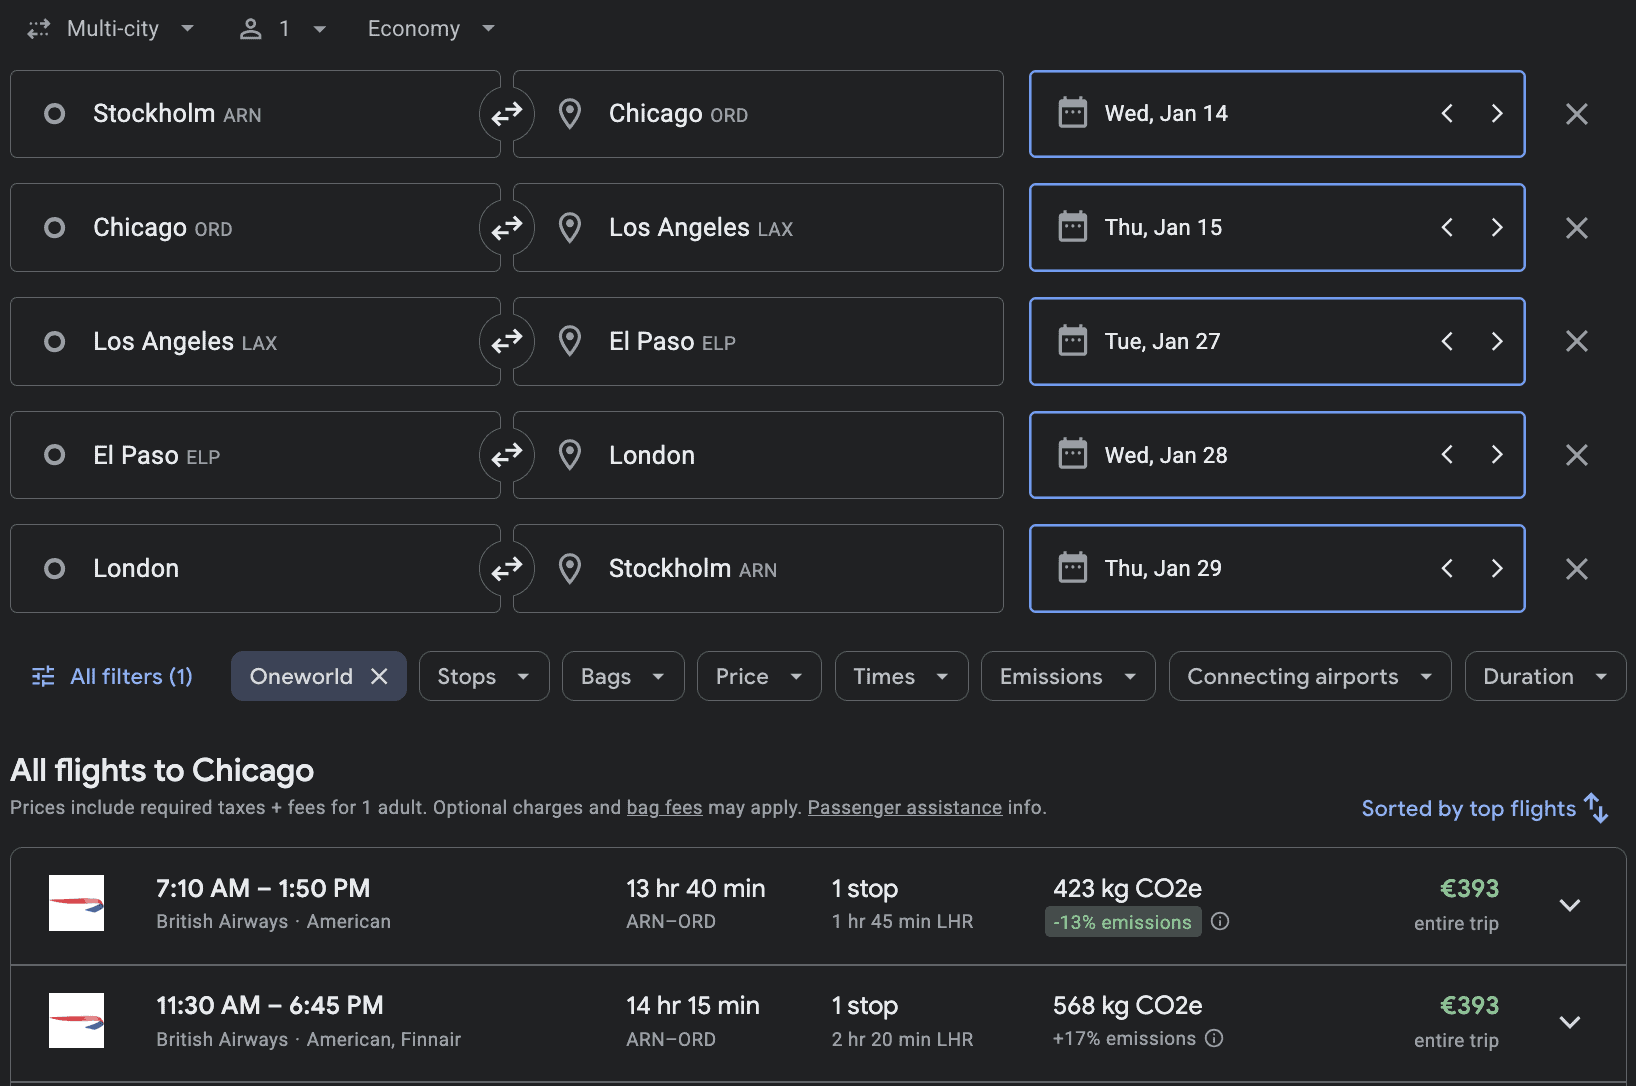Open All filters panel

tap(112, 677)
